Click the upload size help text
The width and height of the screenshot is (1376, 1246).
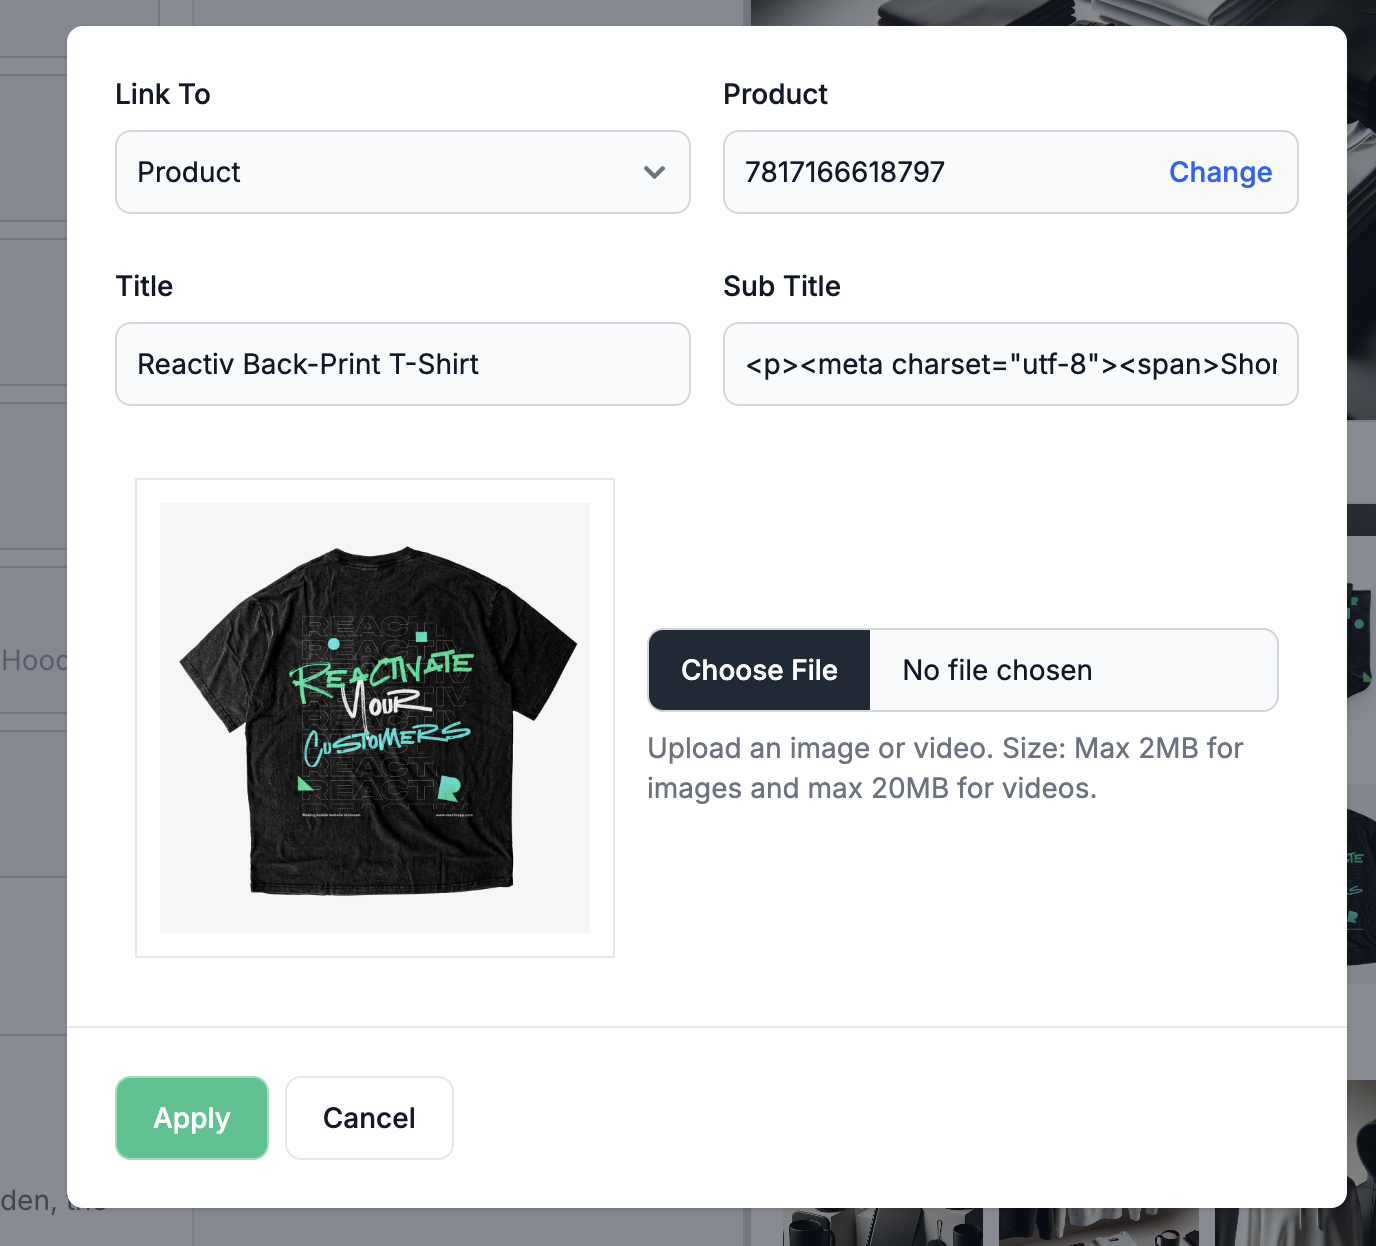click(x=944, y=768)
